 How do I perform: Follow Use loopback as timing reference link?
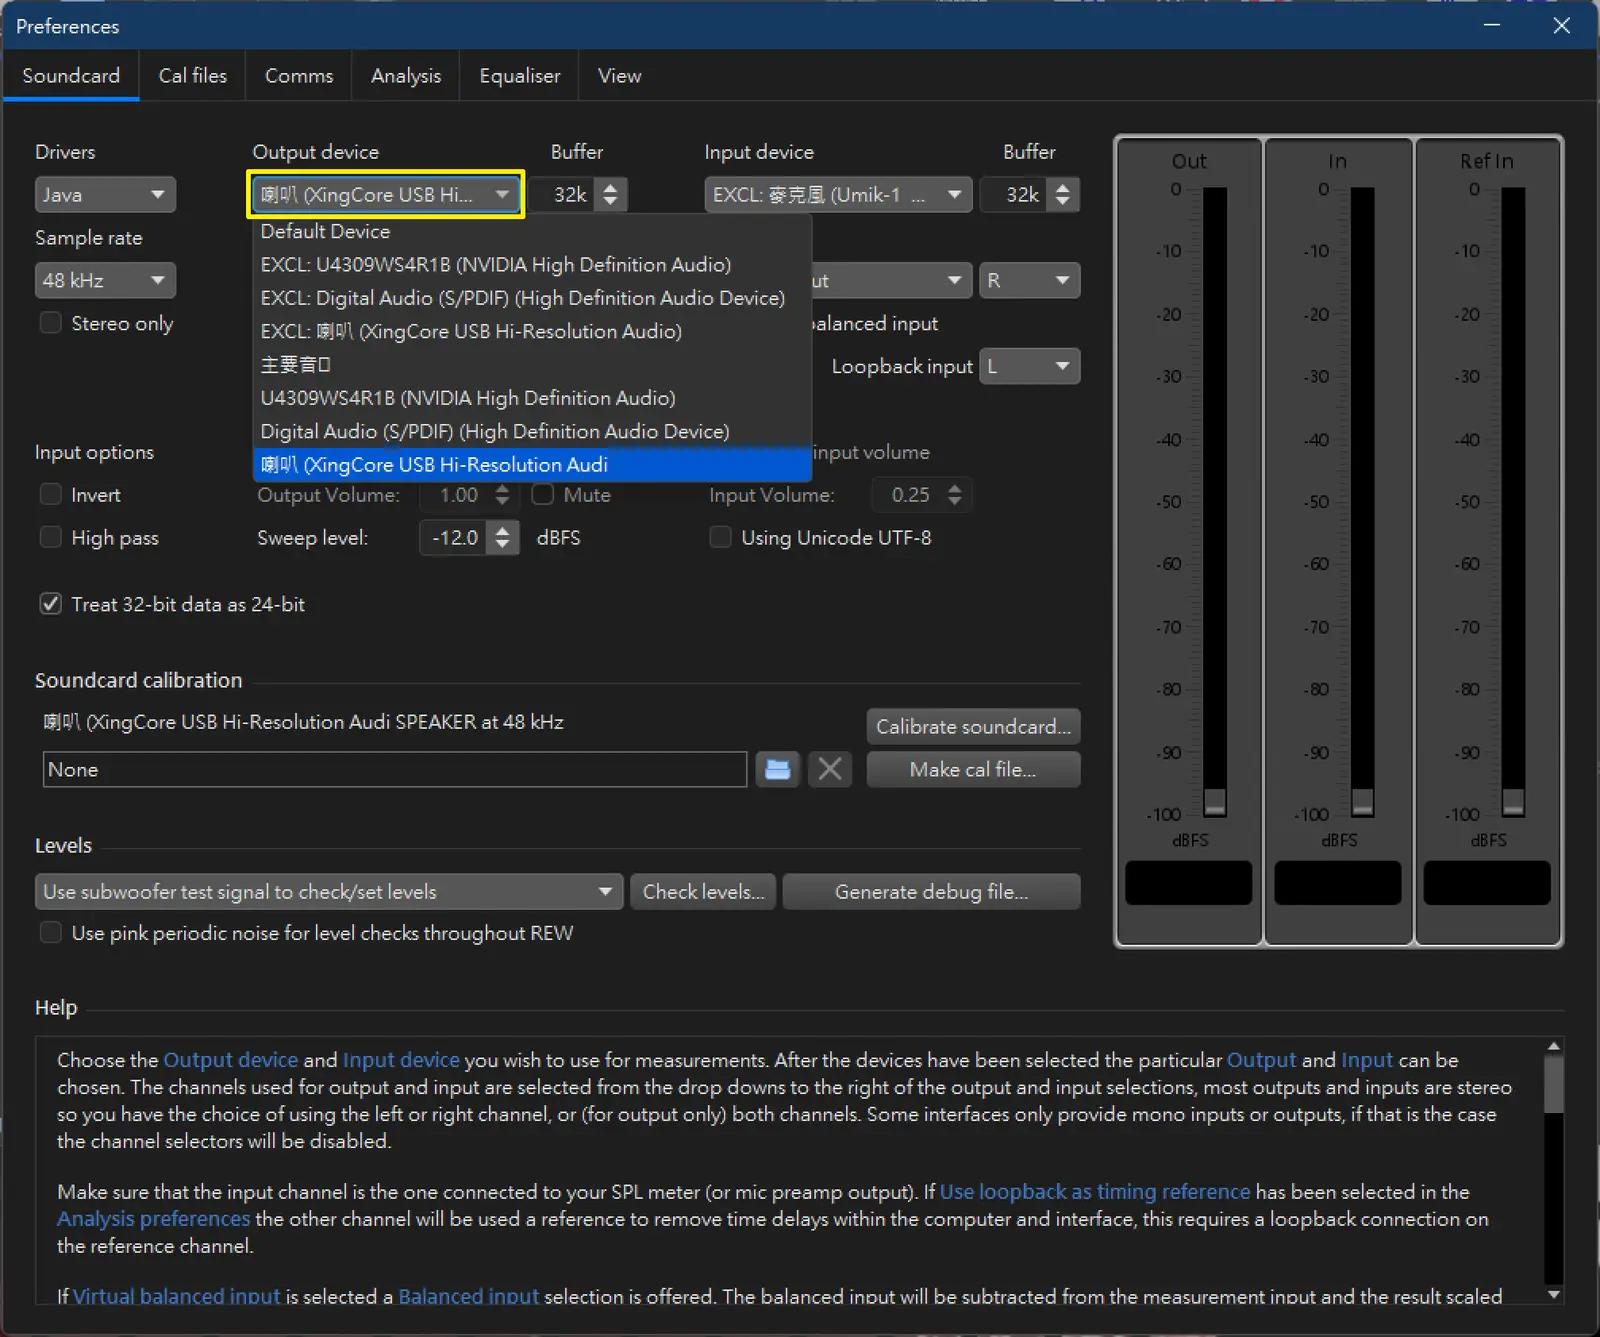pyautogui.click(x=1095, y=1192)
